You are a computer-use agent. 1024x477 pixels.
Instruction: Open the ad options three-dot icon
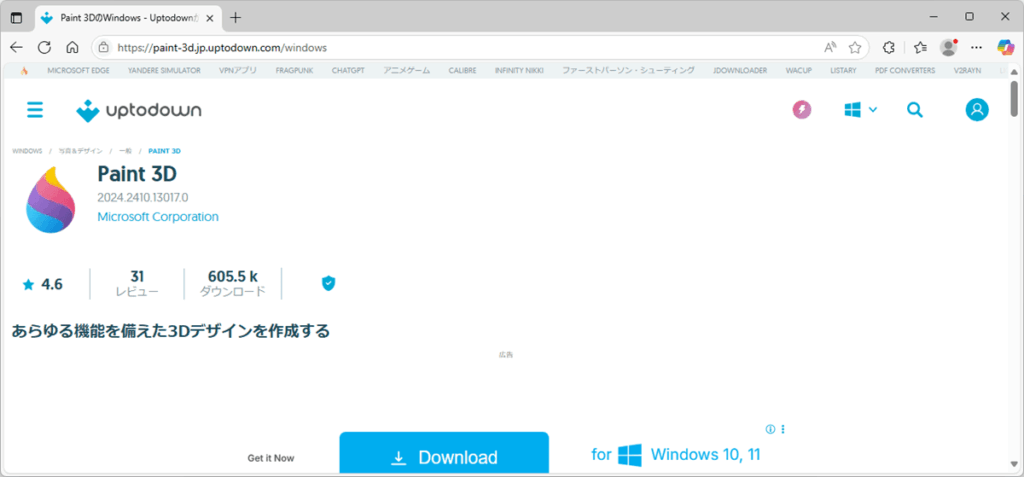[783, 429]
